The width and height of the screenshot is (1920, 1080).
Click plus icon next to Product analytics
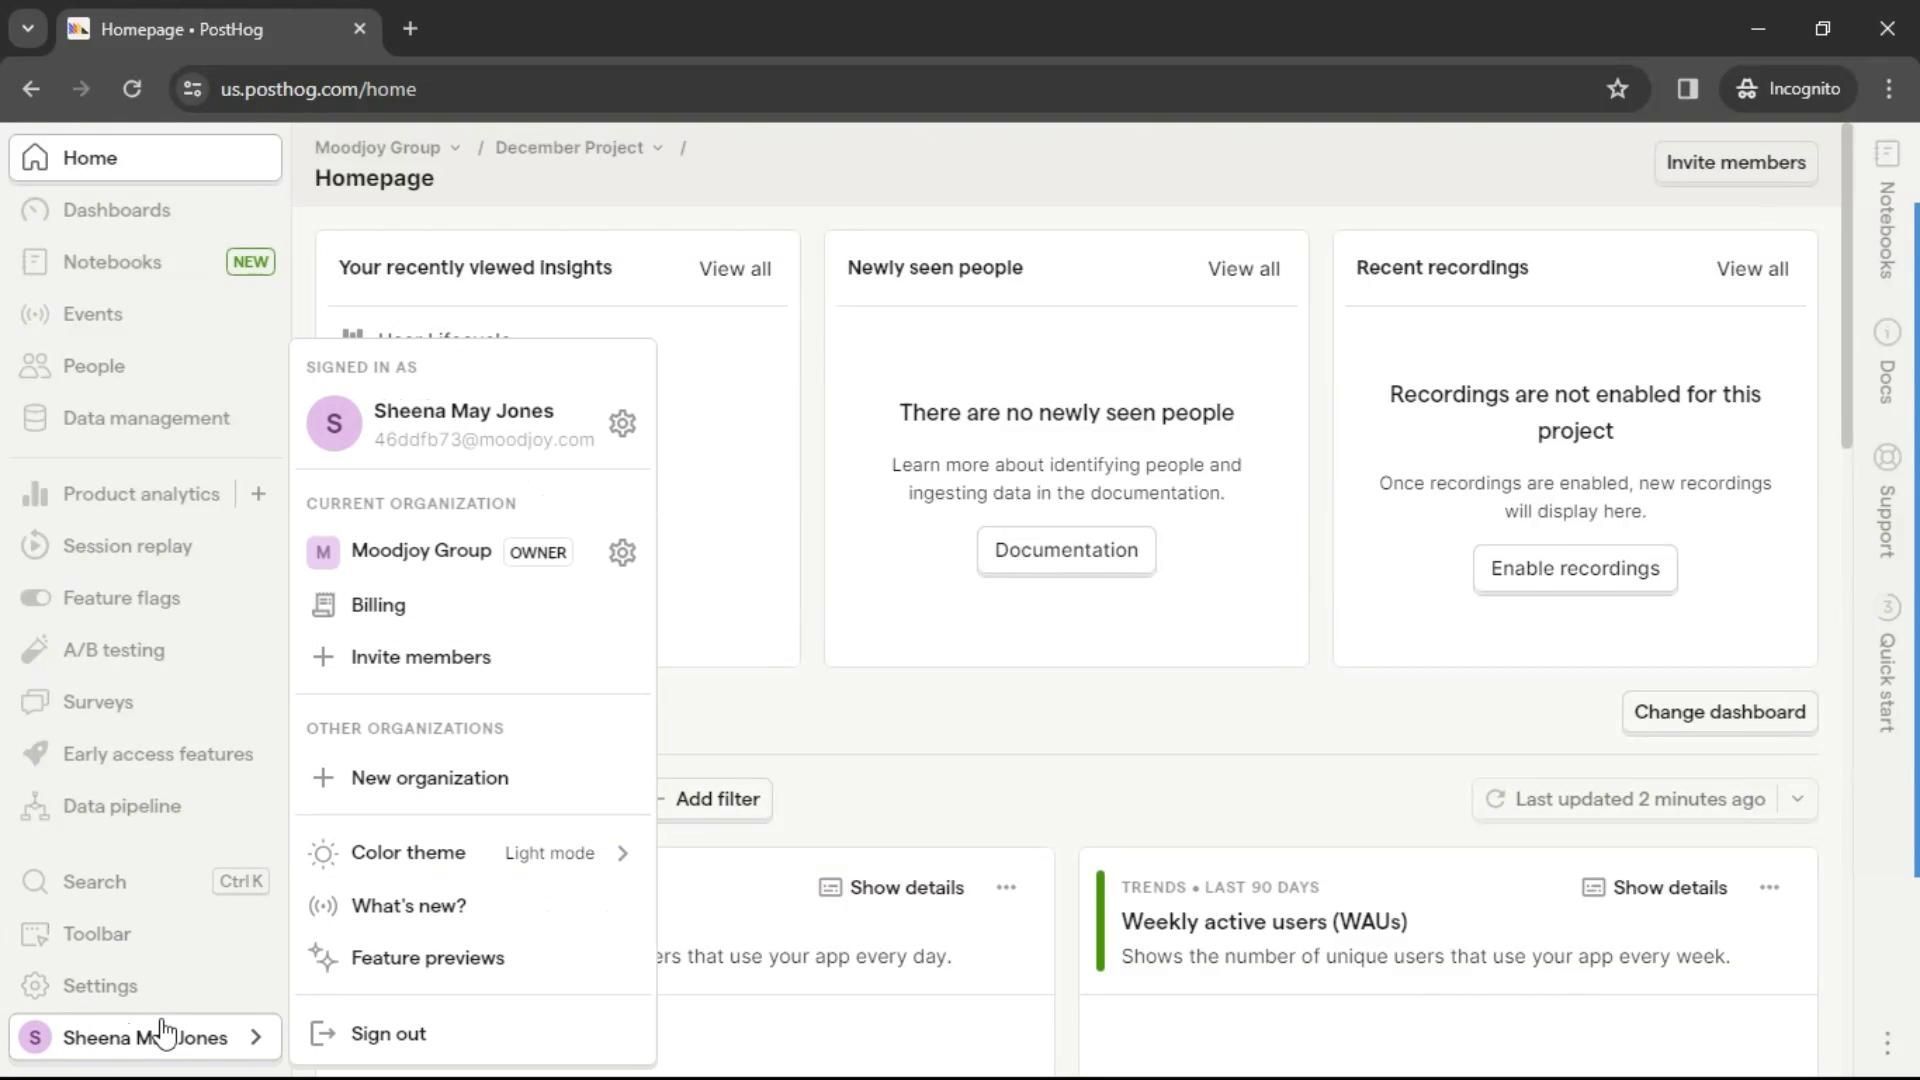pyautogui.click(x=258, y=494)
